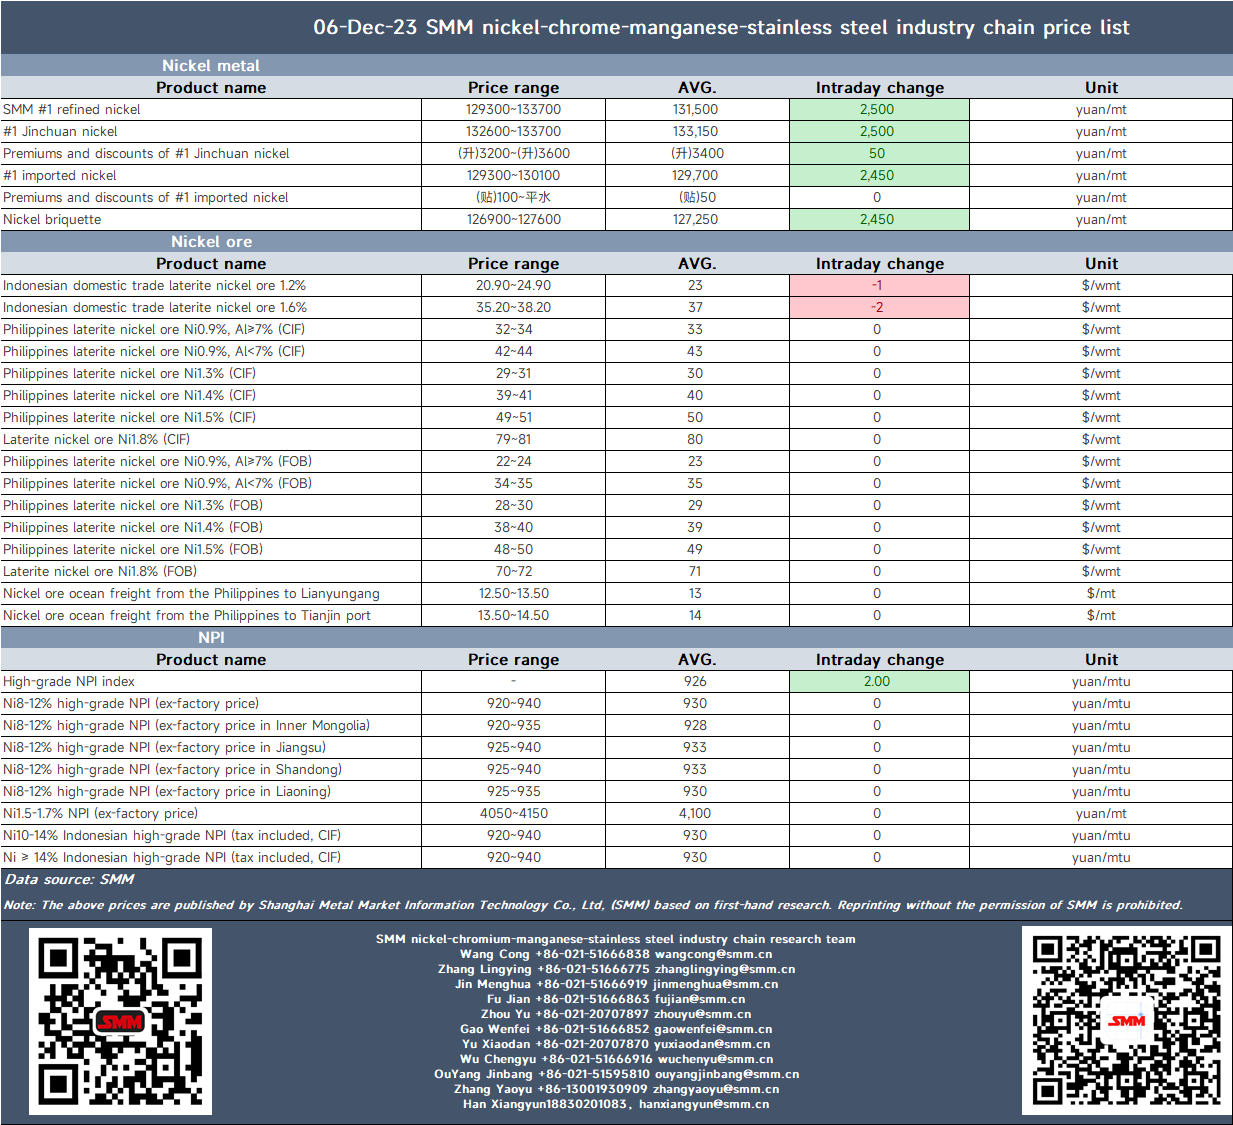Select the green 2,500 cell for SMM #1 refined nickel
Viewport: 1233px width, 1125px height.
(879, 110)
